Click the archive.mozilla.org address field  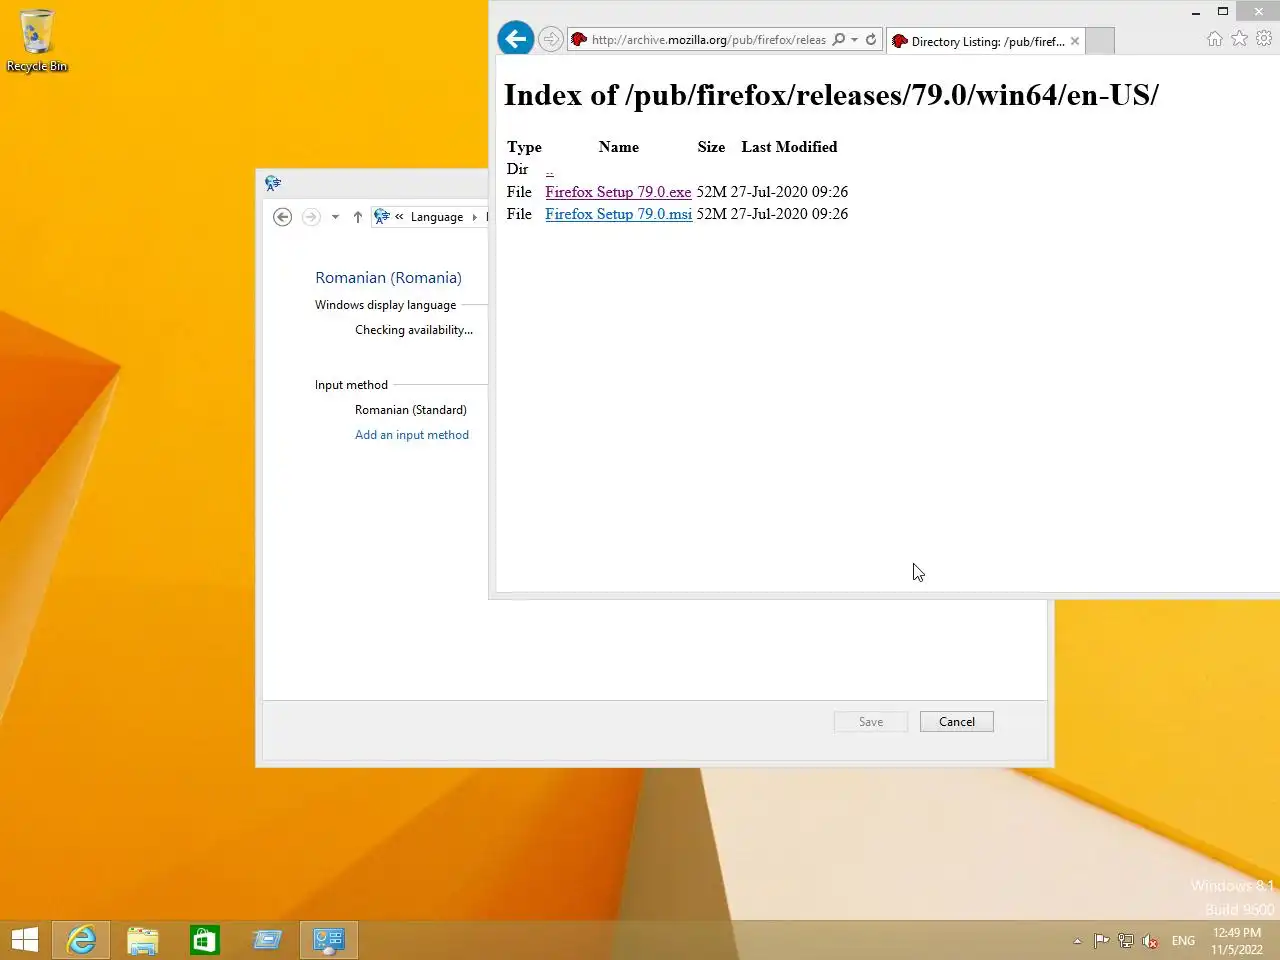[708, 40]
